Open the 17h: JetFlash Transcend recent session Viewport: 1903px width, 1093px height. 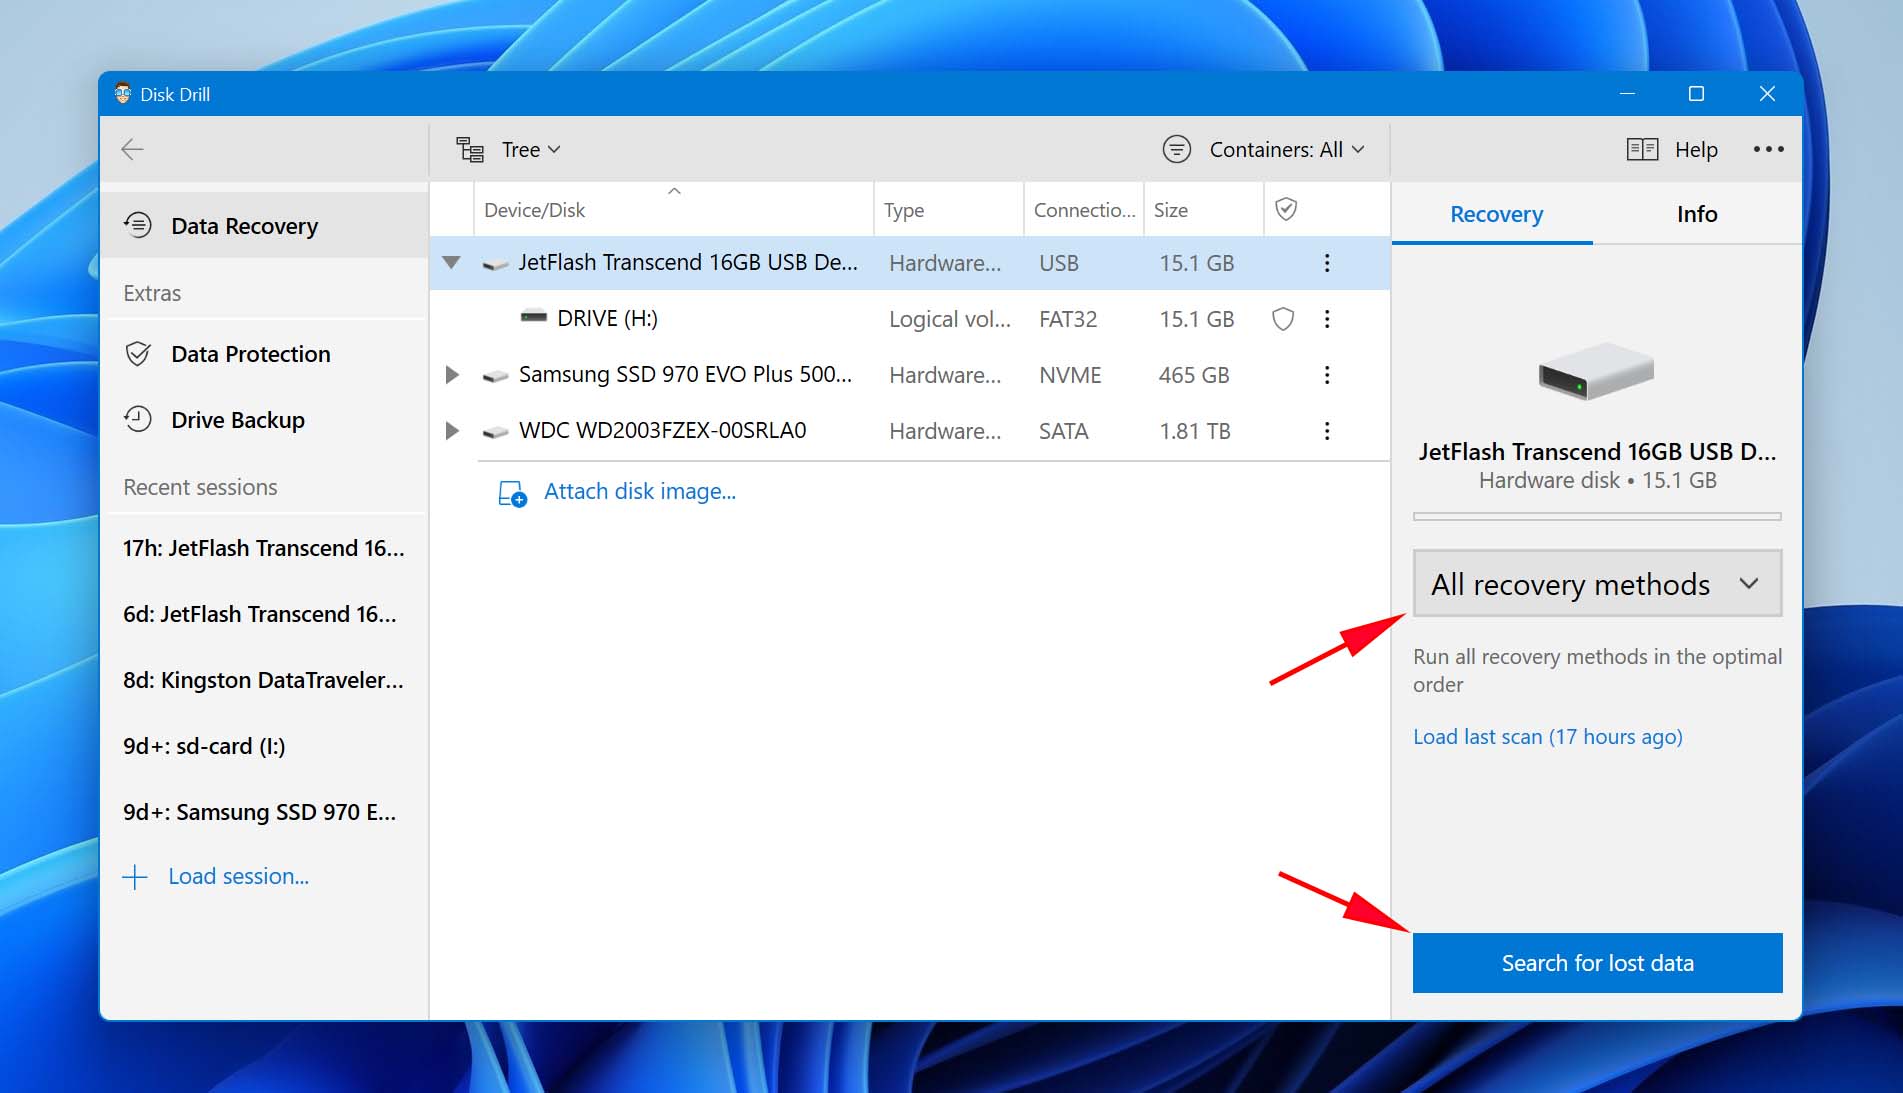pyautogui.click(x=264, y=548)
